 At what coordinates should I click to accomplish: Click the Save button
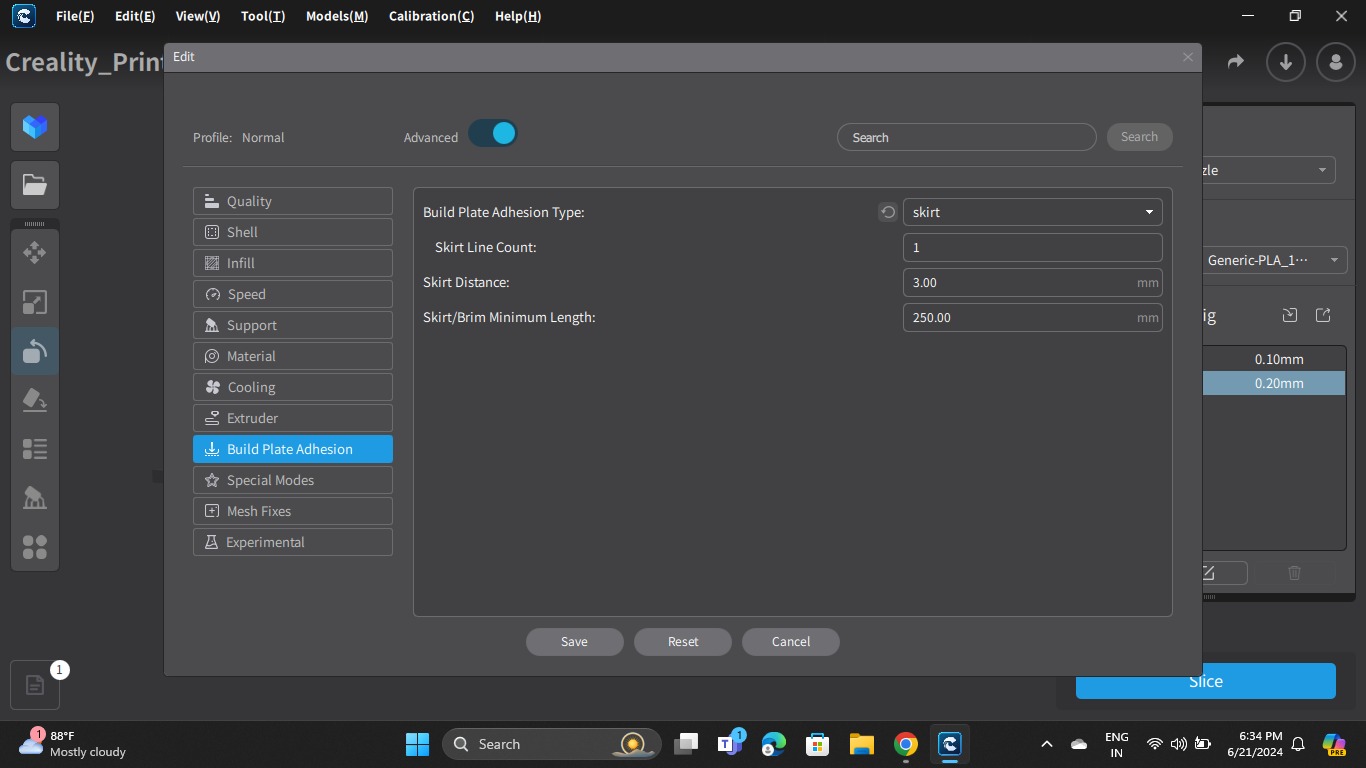(575, 642)
